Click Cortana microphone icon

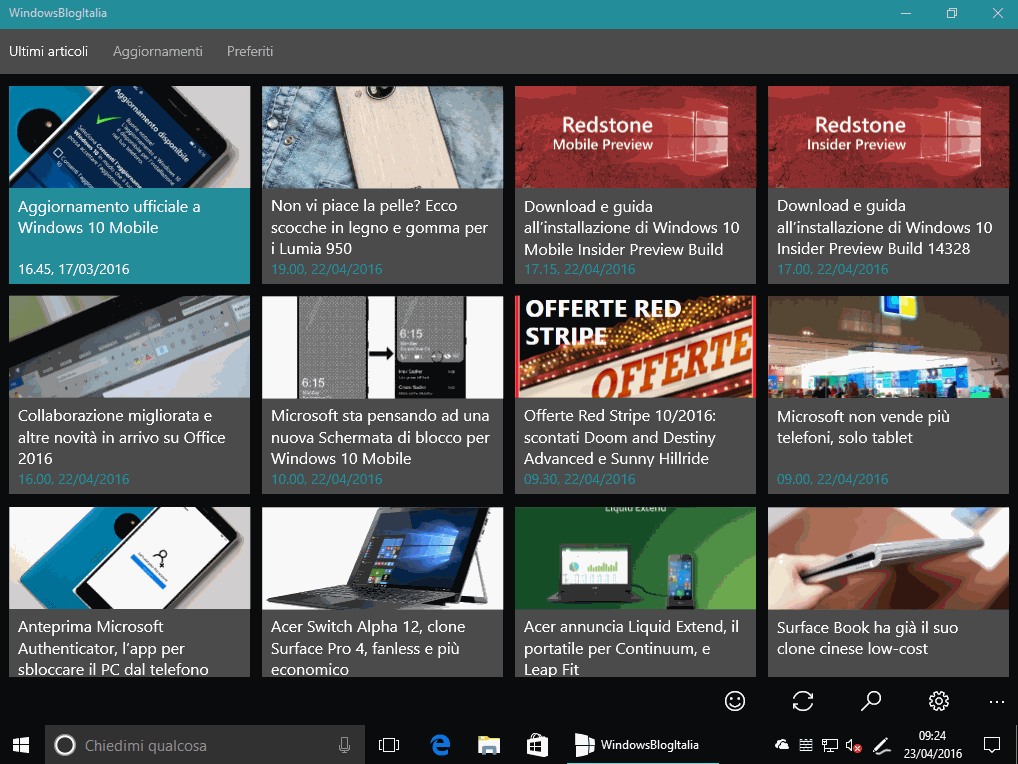[x=344, y=745]
